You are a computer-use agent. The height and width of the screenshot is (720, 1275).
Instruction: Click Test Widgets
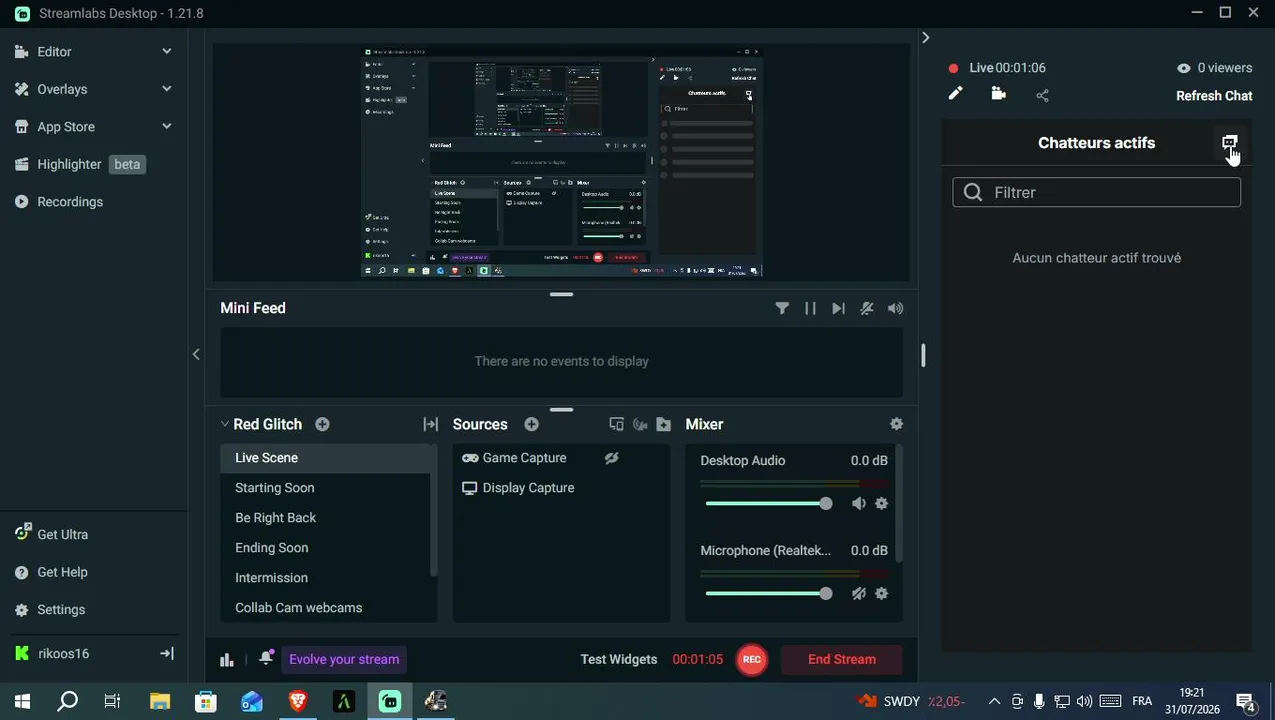point(619,659)
